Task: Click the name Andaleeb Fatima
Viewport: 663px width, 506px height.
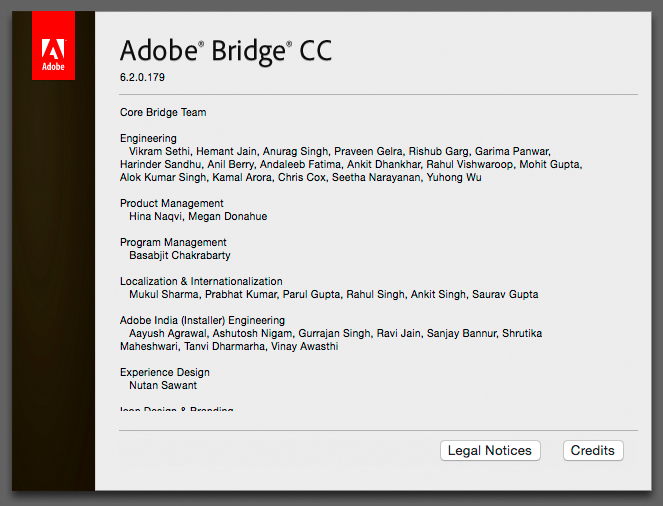Action: [300, 164]
